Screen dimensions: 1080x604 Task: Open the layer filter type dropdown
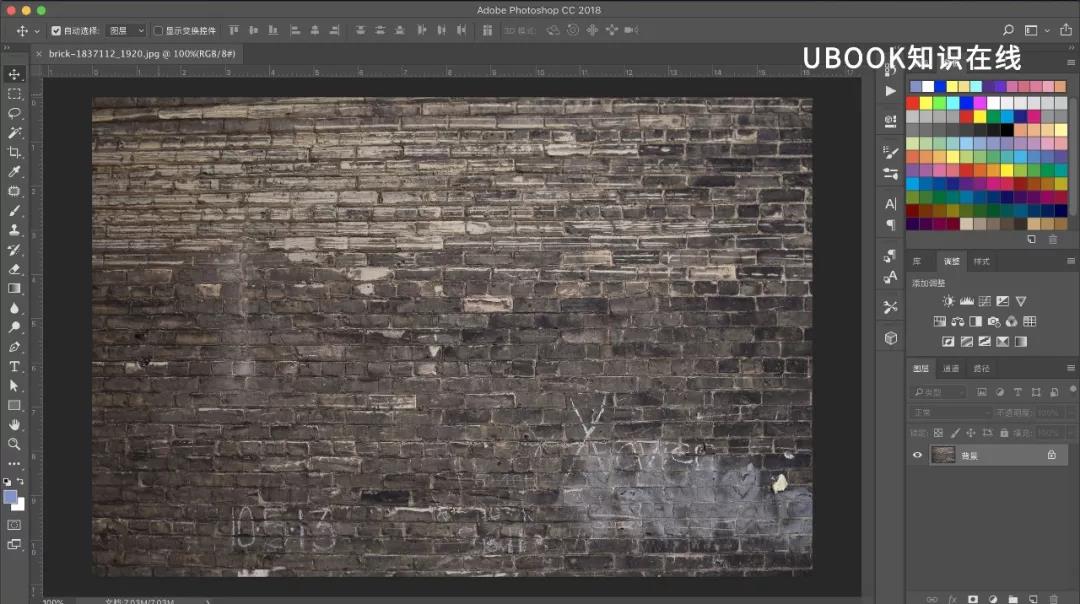pos(938,392)
